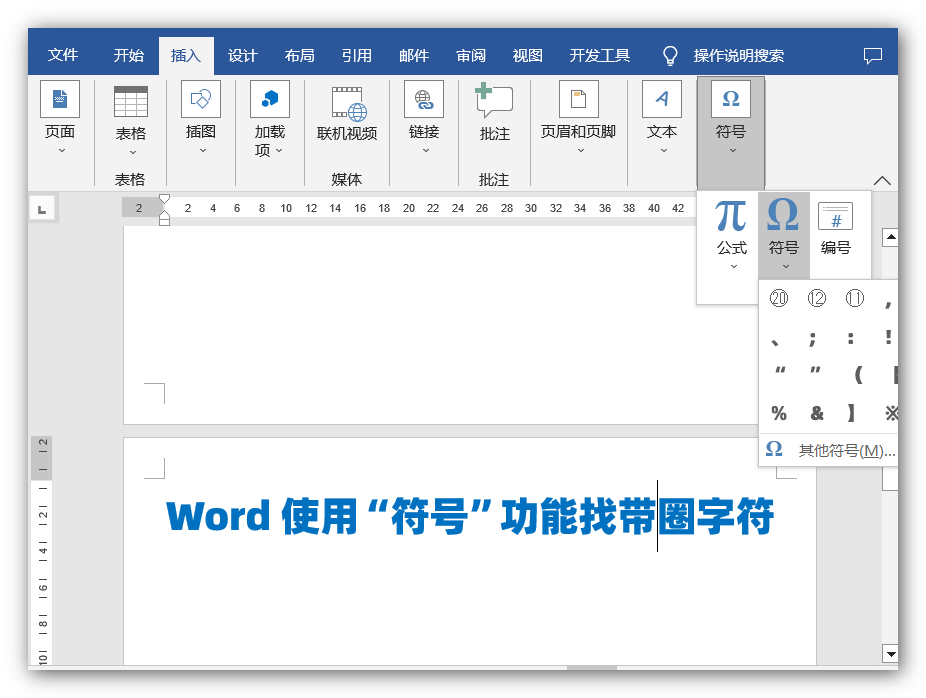Insert a table with 表格 icon

pos(131,101)
